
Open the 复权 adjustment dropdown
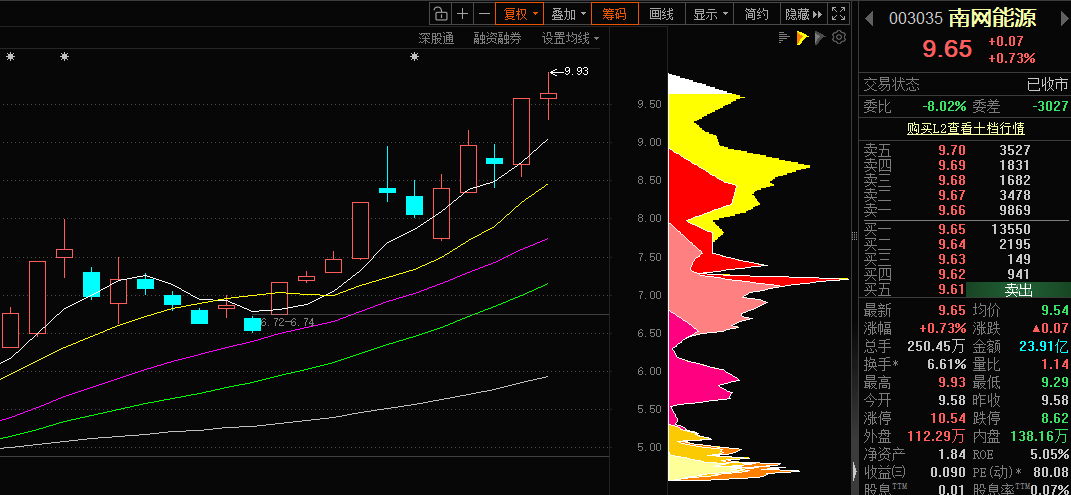520,14
